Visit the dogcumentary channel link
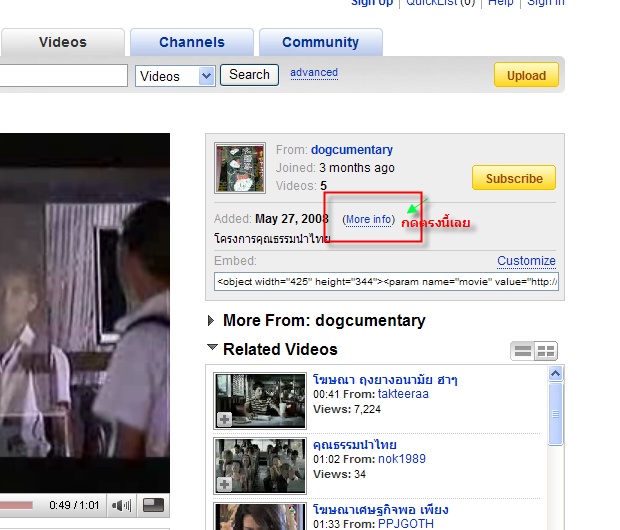 click(352, 150)
